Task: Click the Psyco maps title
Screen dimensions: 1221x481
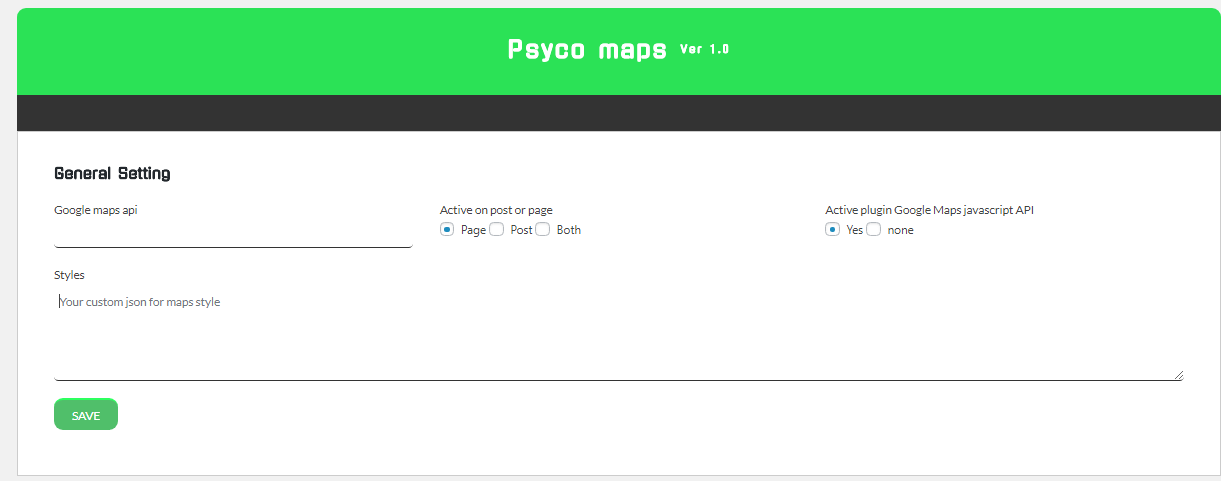Action: coord(587,50)
